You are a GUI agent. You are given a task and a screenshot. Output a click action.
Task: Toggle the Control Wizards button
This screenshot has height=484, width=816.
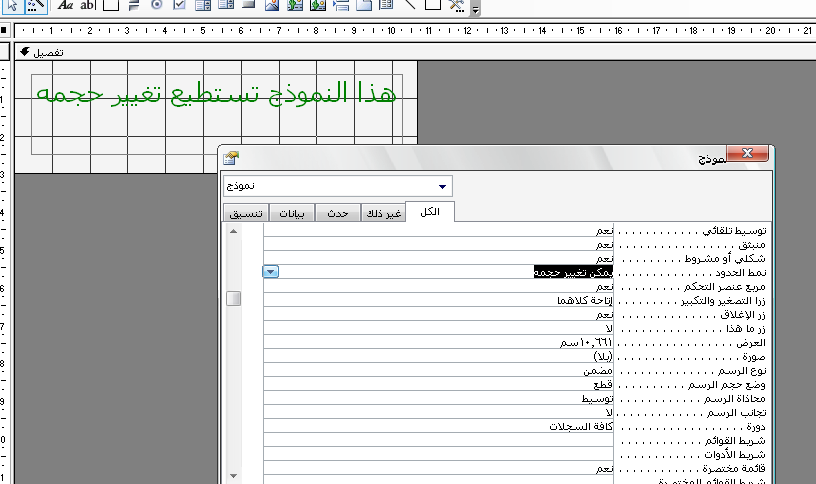35,6
